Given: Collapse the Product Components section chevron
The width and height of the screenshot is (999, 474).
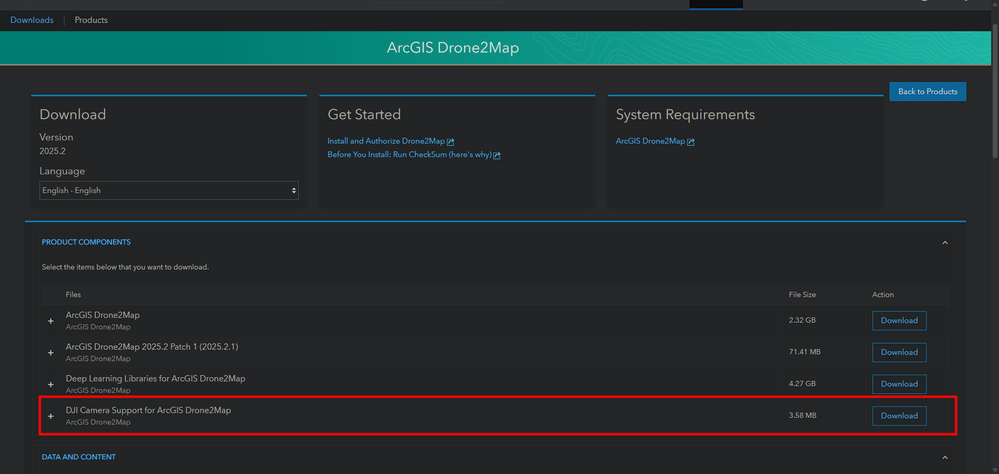Looking at the screenshot, I should (x=945, y=243).
